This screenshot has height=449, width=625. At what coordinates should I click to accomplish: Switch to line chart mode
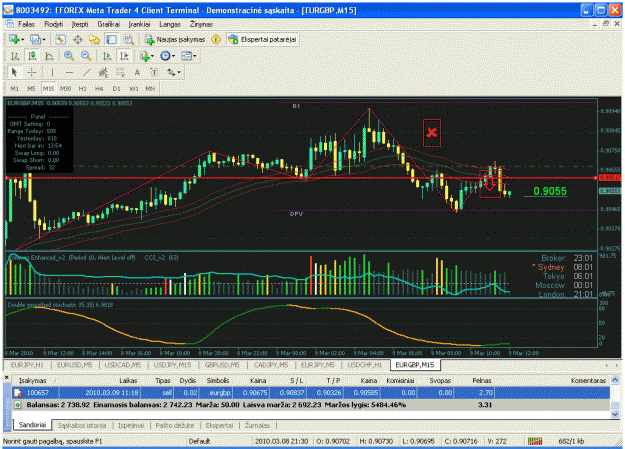tap(49, 56)
